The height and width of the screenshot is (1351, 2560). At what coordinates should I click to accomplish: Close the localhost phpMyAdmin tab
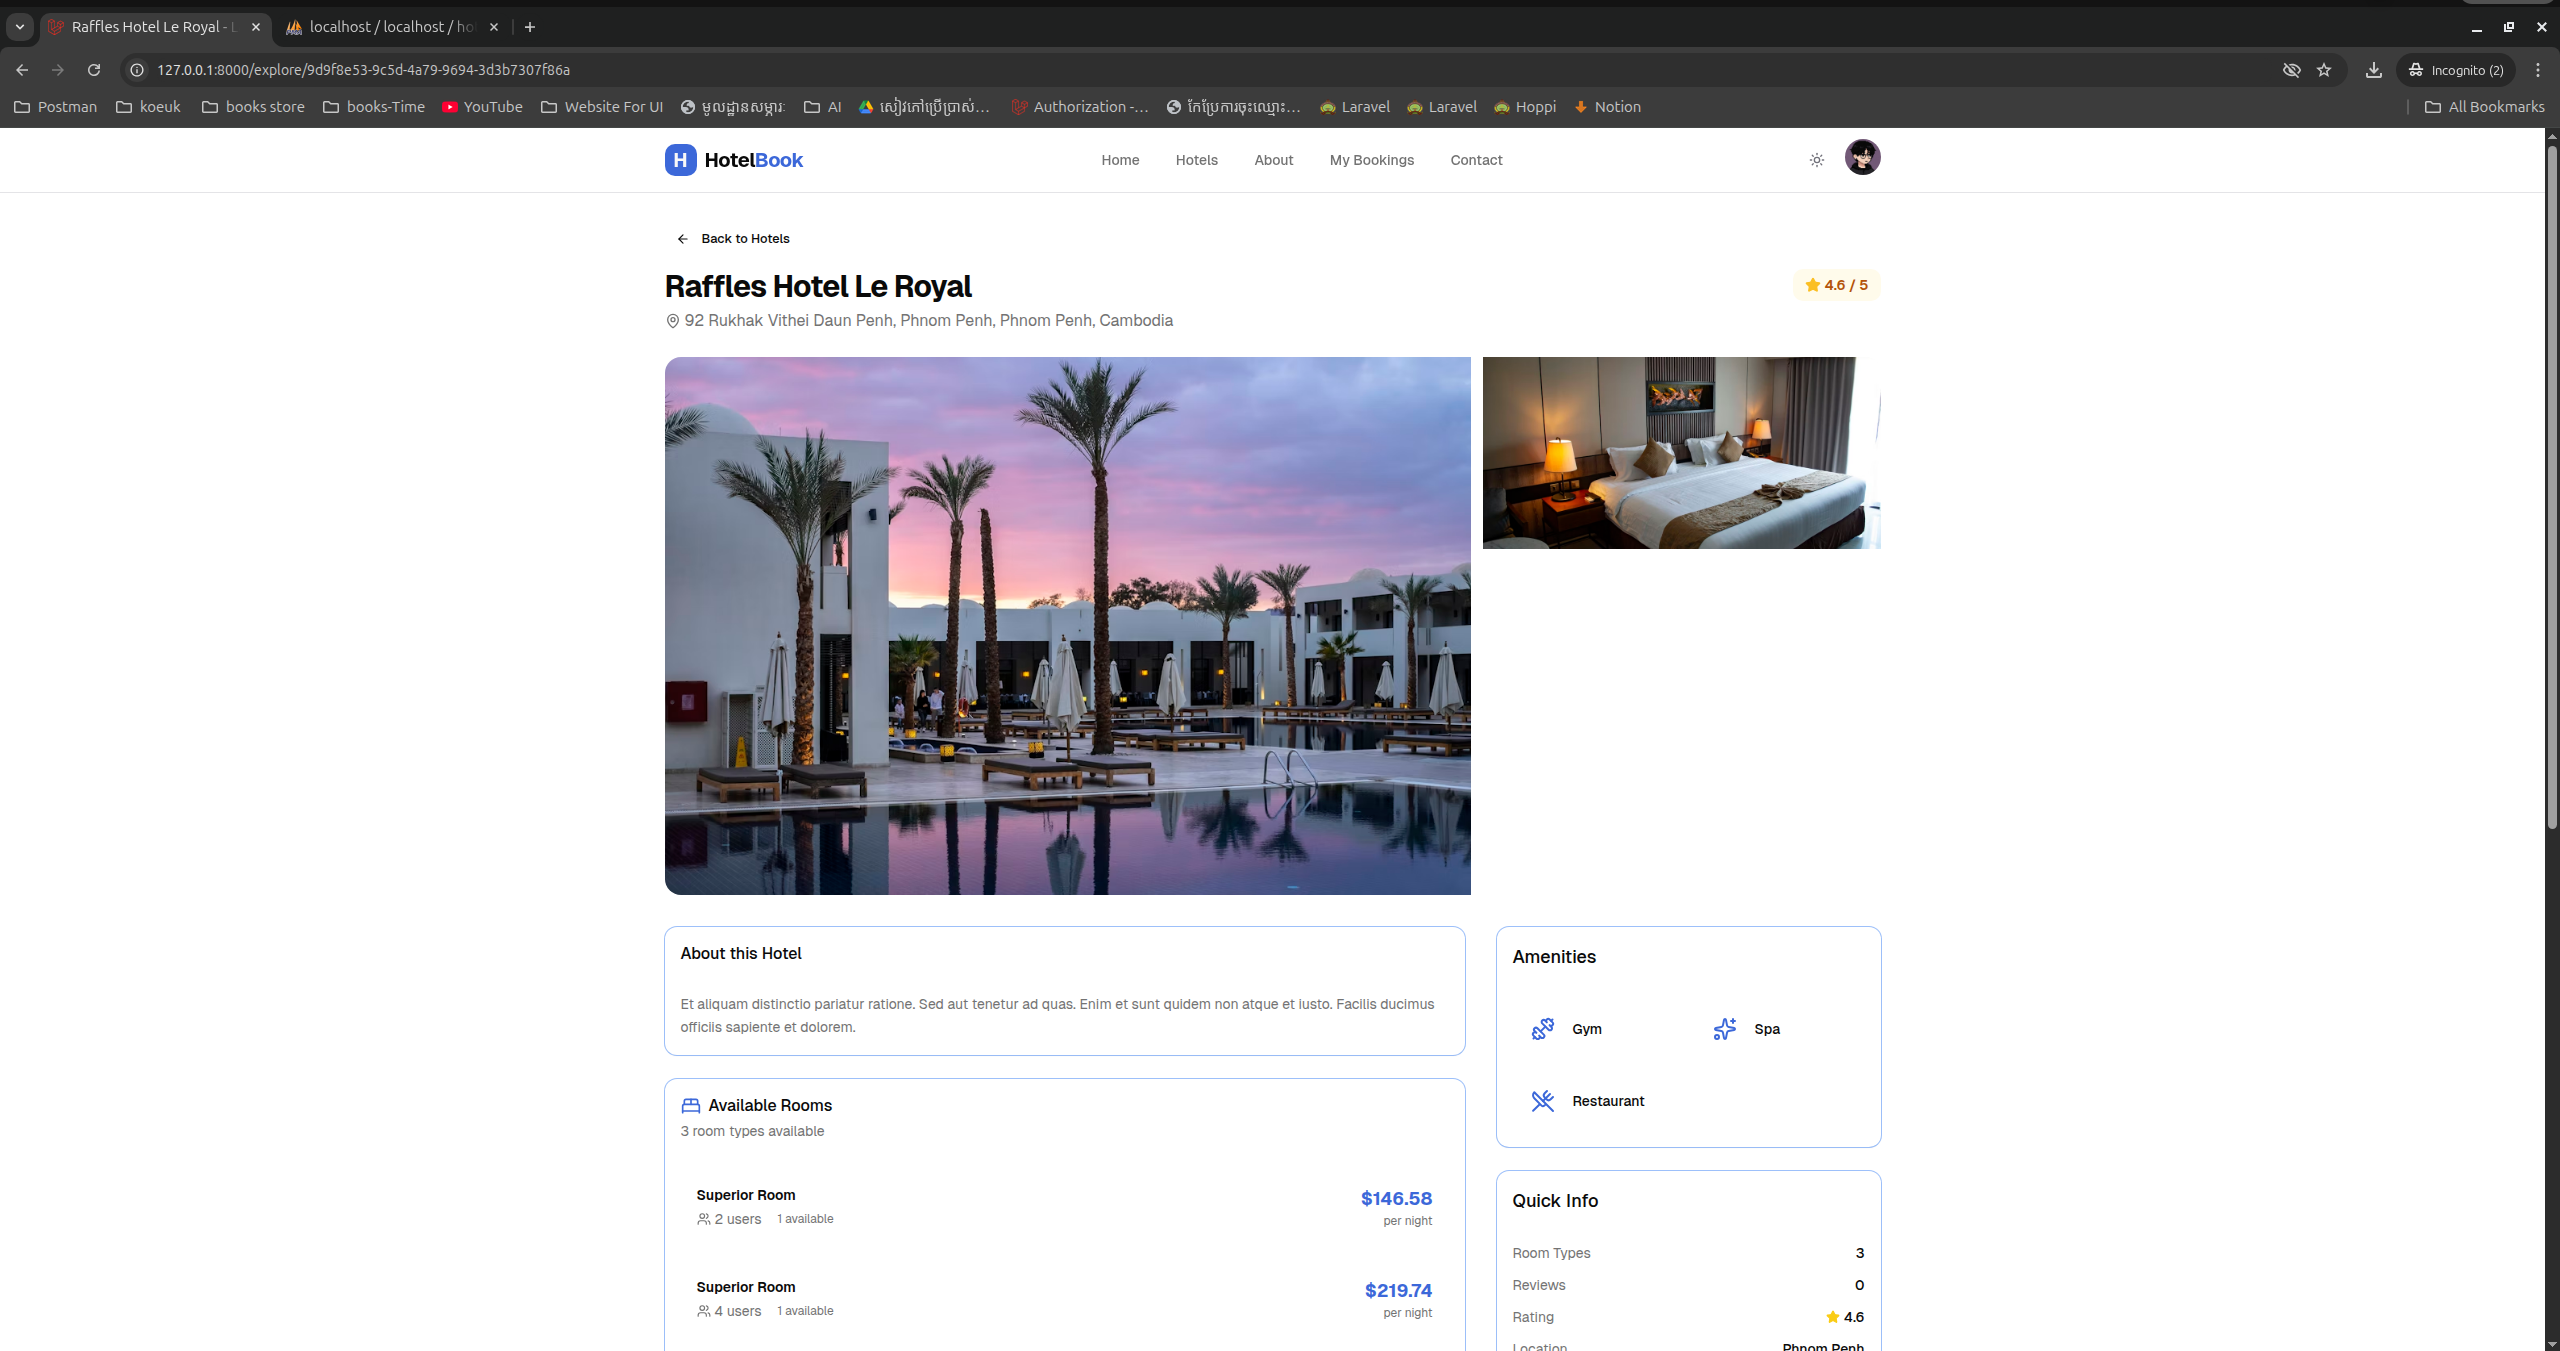[x=493, y=27]
